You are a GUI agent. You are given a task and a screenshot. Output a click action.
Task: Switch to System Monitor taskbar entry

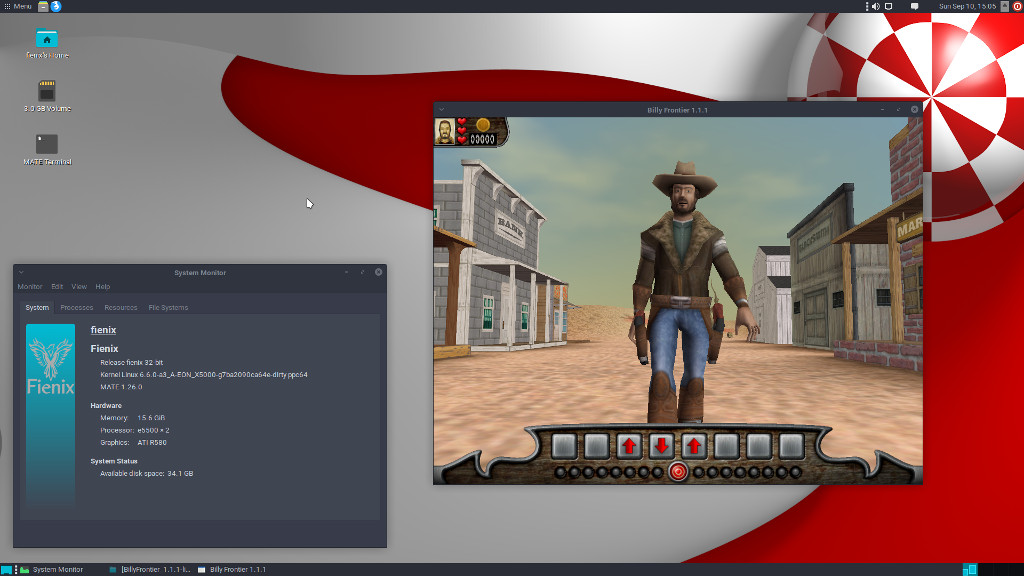pos(52,569)
